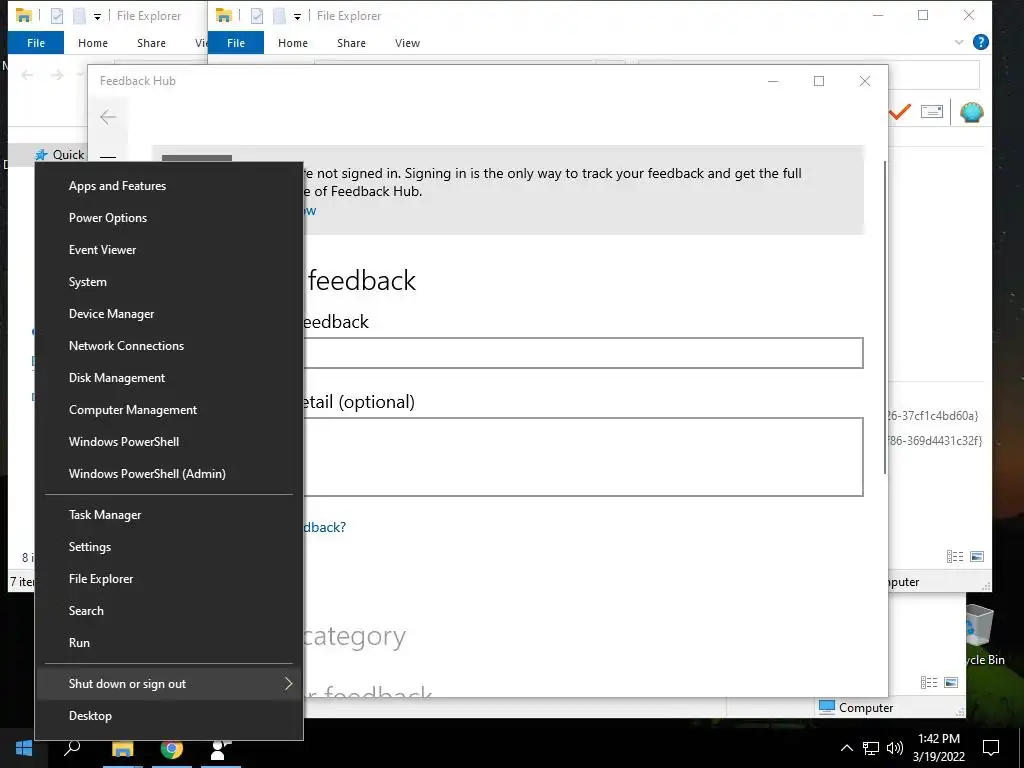Switch to Home tab in right File Explorer
The image size is (1024, 768).
[x=293, y=43]
